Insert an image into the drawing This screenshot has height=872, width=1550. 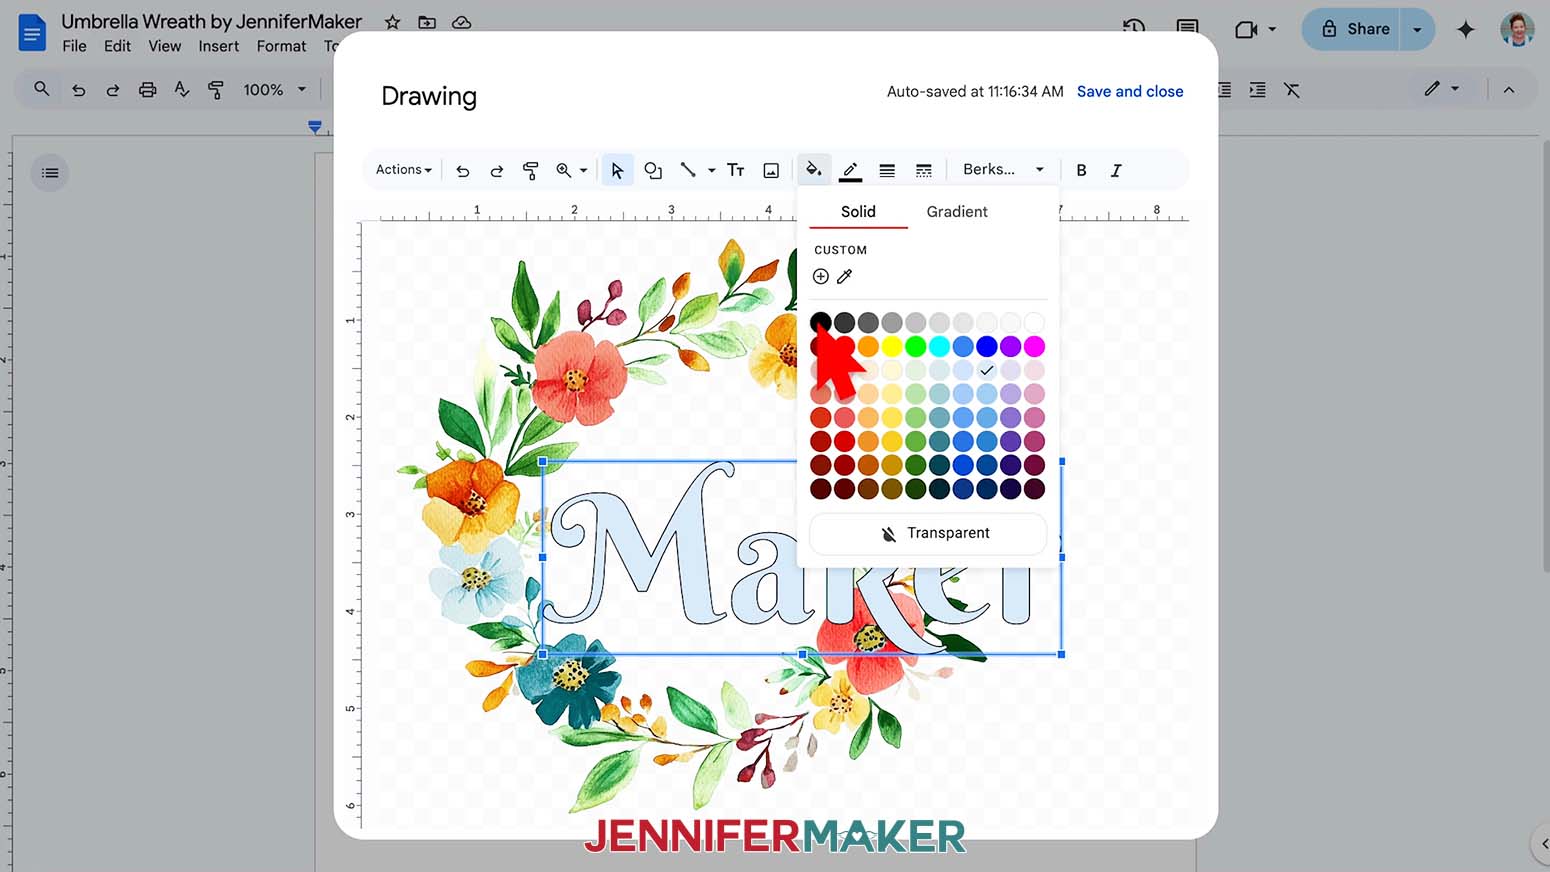click(771, 171)
